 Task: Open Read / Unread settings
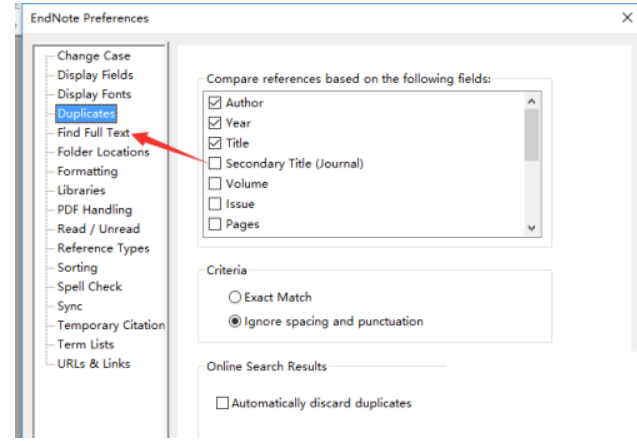98,229
